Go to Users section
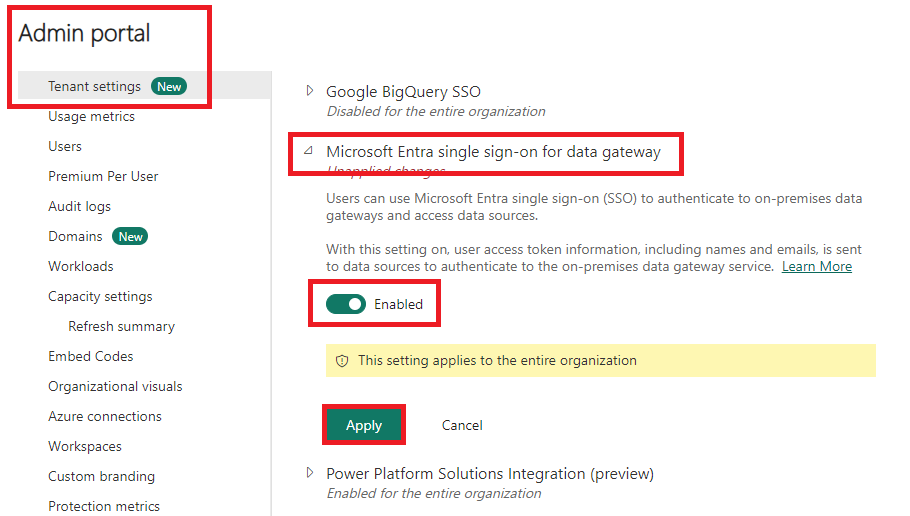 tap(64, 146)
